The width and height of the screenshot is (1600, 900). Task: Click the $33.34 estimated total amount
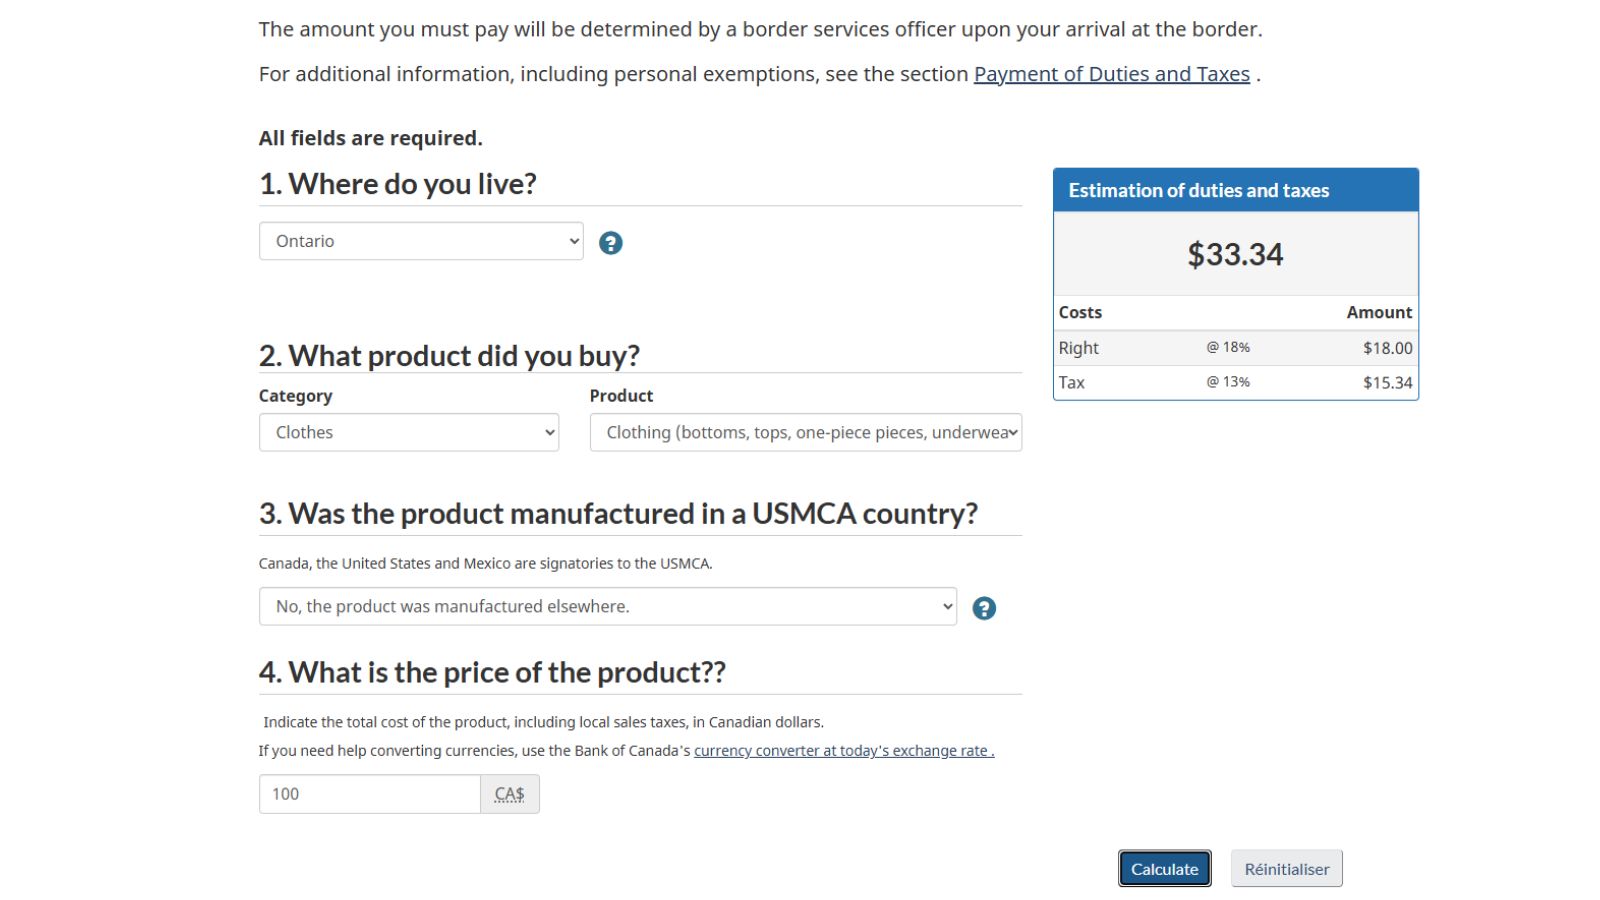pos(1235,254)
